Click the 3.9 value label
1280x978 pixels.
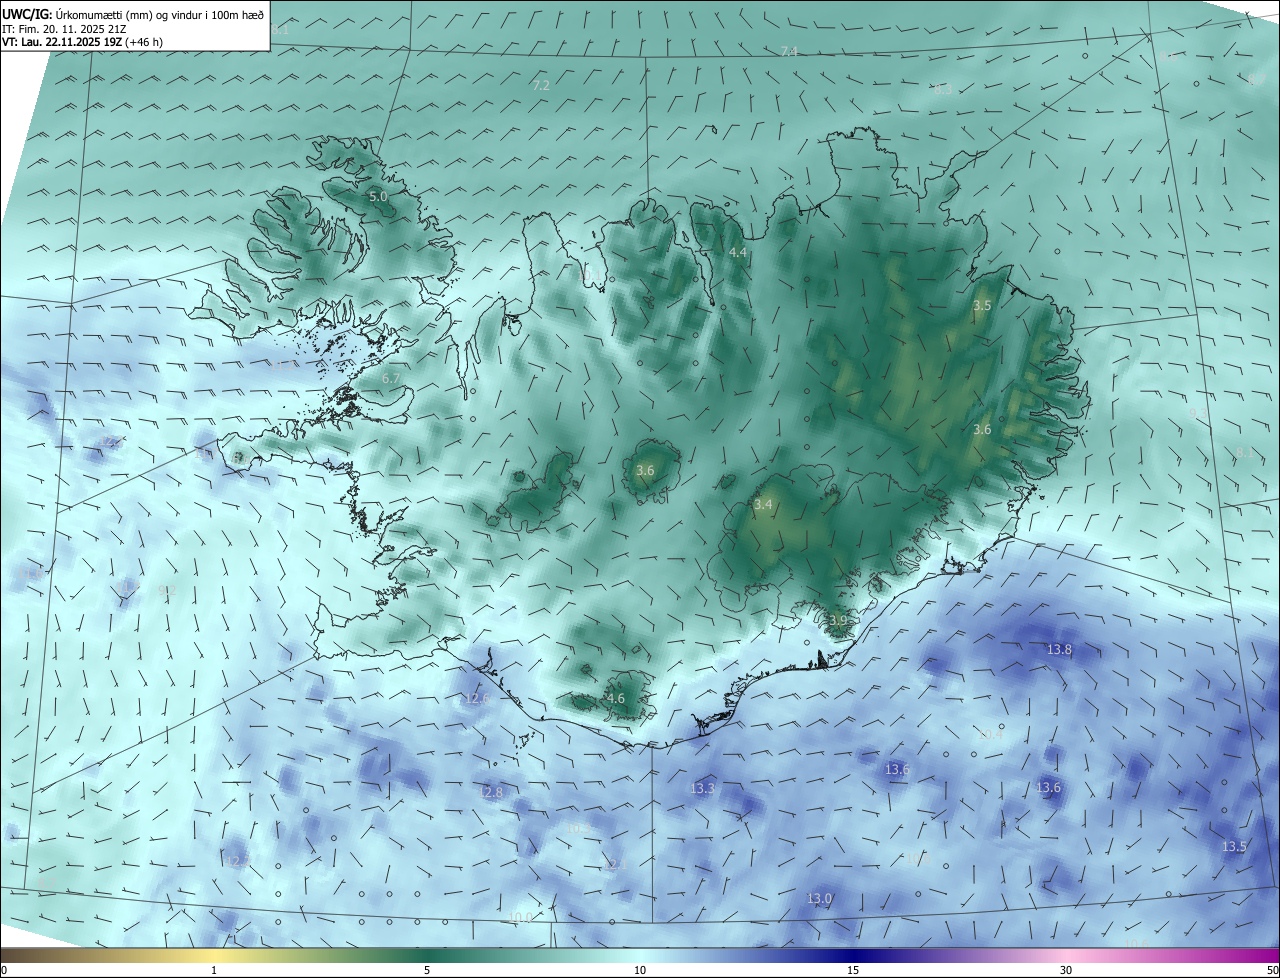[838, 621]
